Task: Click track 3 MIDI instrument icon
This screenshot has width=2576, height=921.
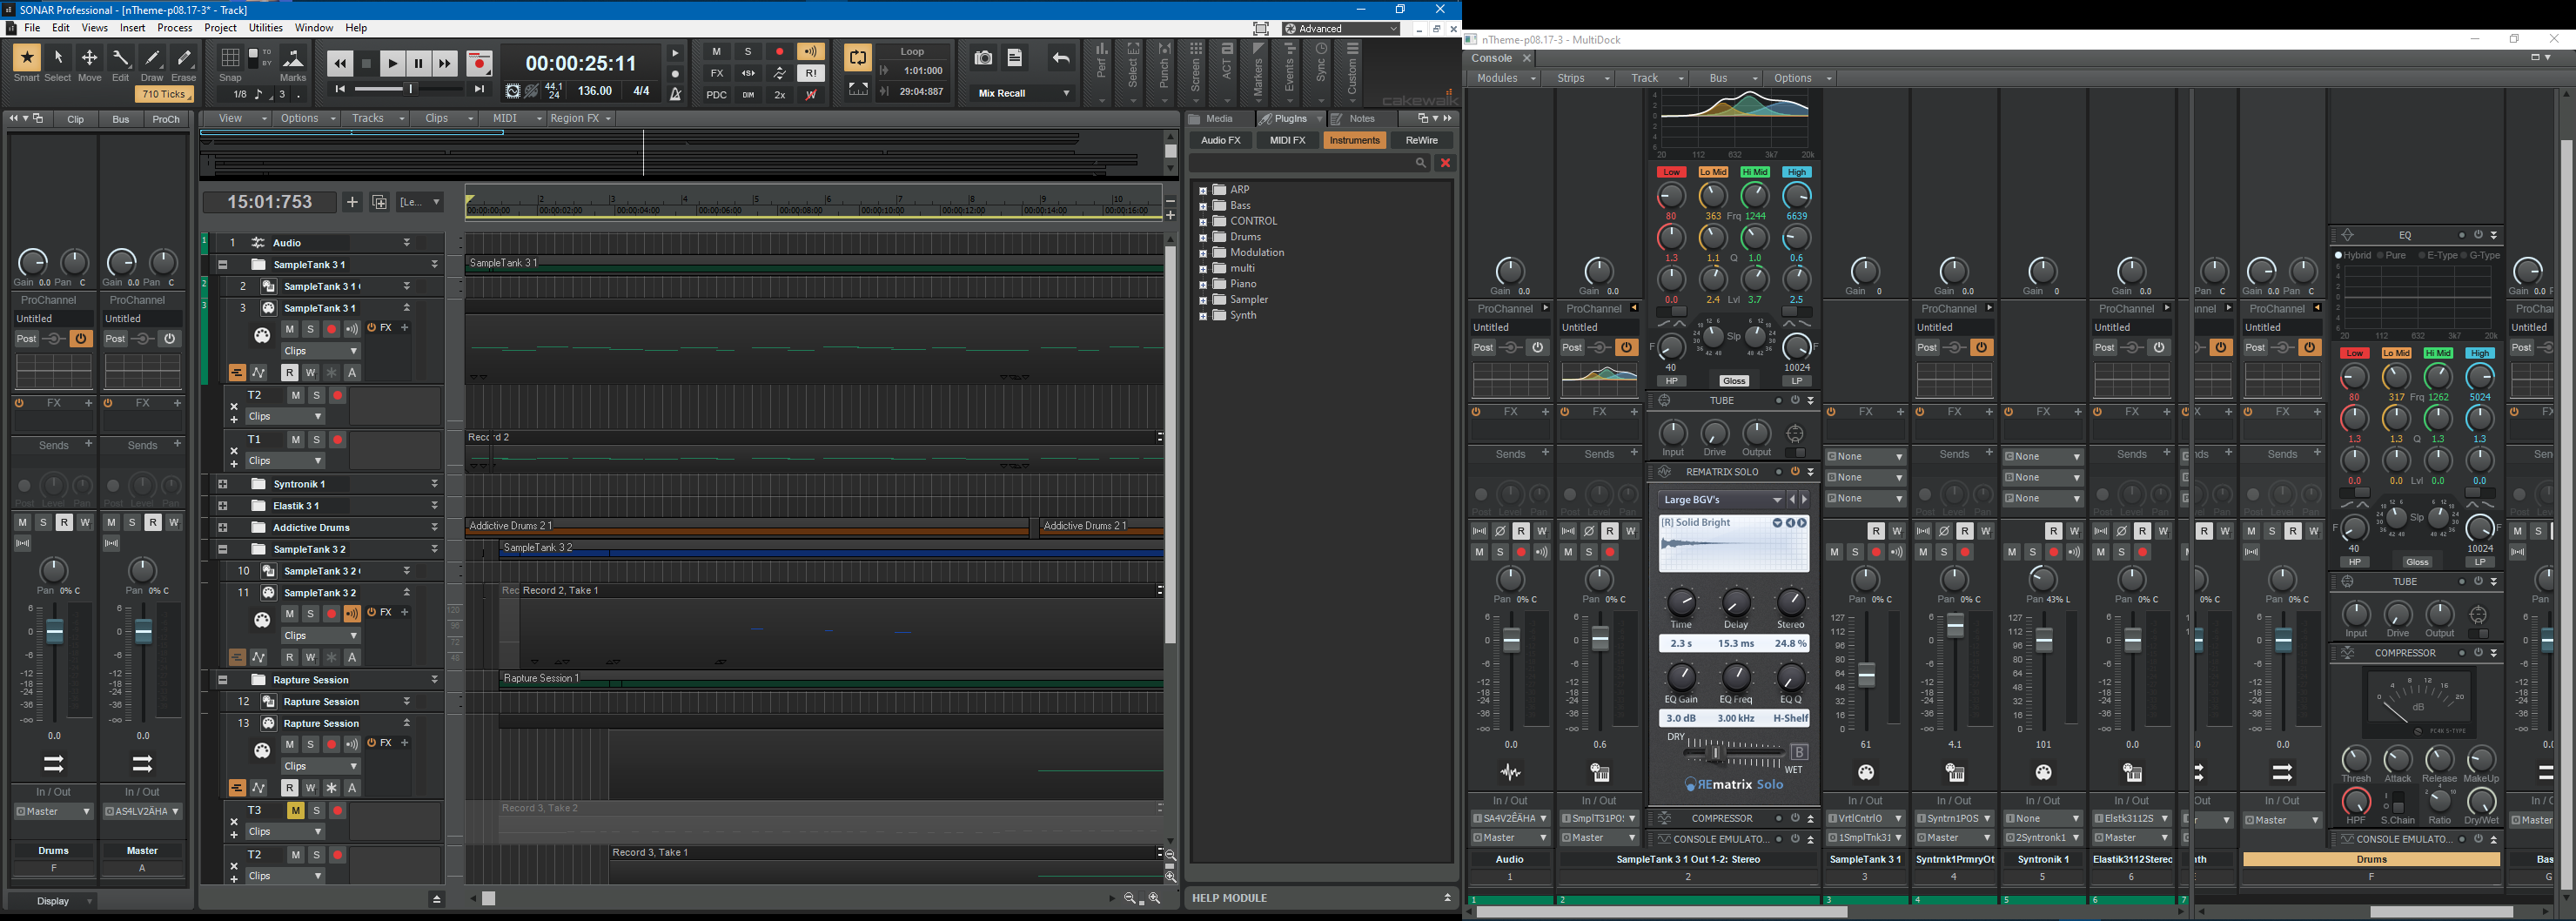Action: (262, 336)
